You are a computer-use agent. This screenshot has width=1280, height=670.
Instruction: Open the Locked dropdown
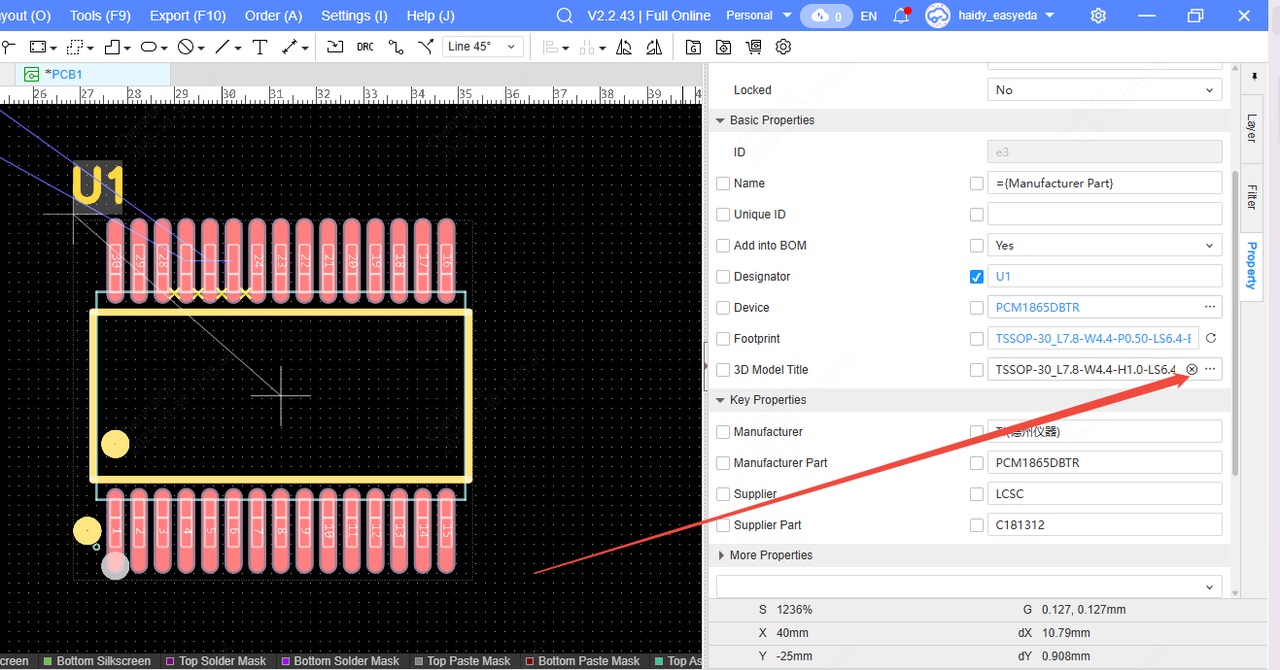click(1104, 90)
